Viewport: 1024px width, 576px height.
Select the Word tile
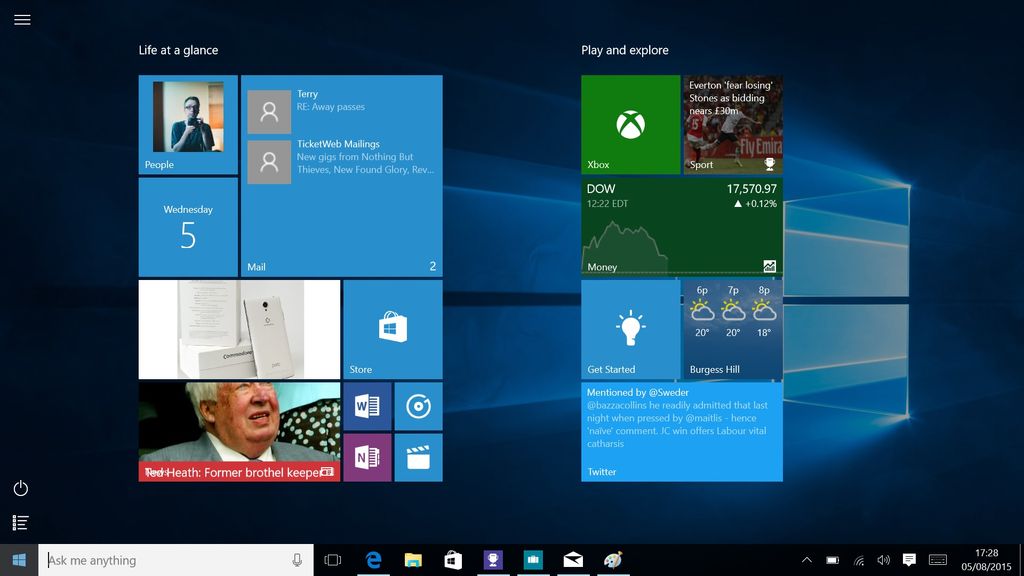click(x=367, y=406)
